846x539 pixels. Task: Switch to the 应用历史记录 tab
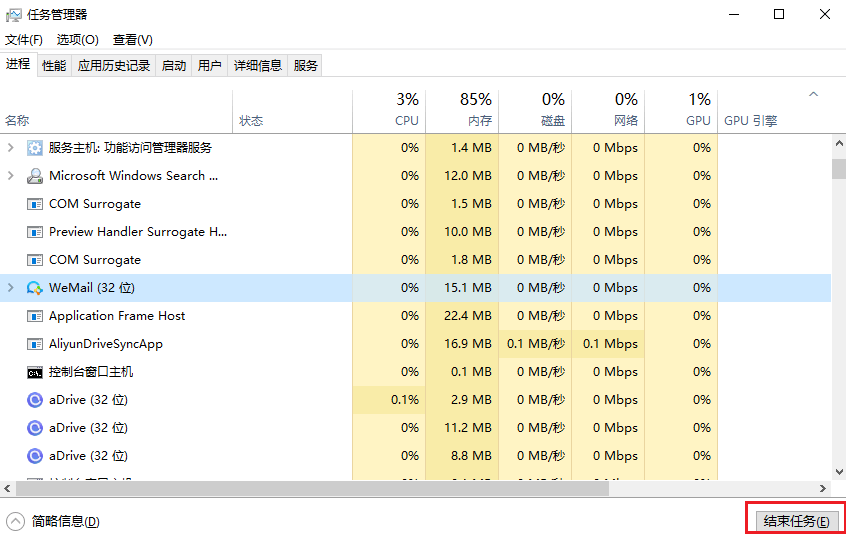(x=114, y=66)
